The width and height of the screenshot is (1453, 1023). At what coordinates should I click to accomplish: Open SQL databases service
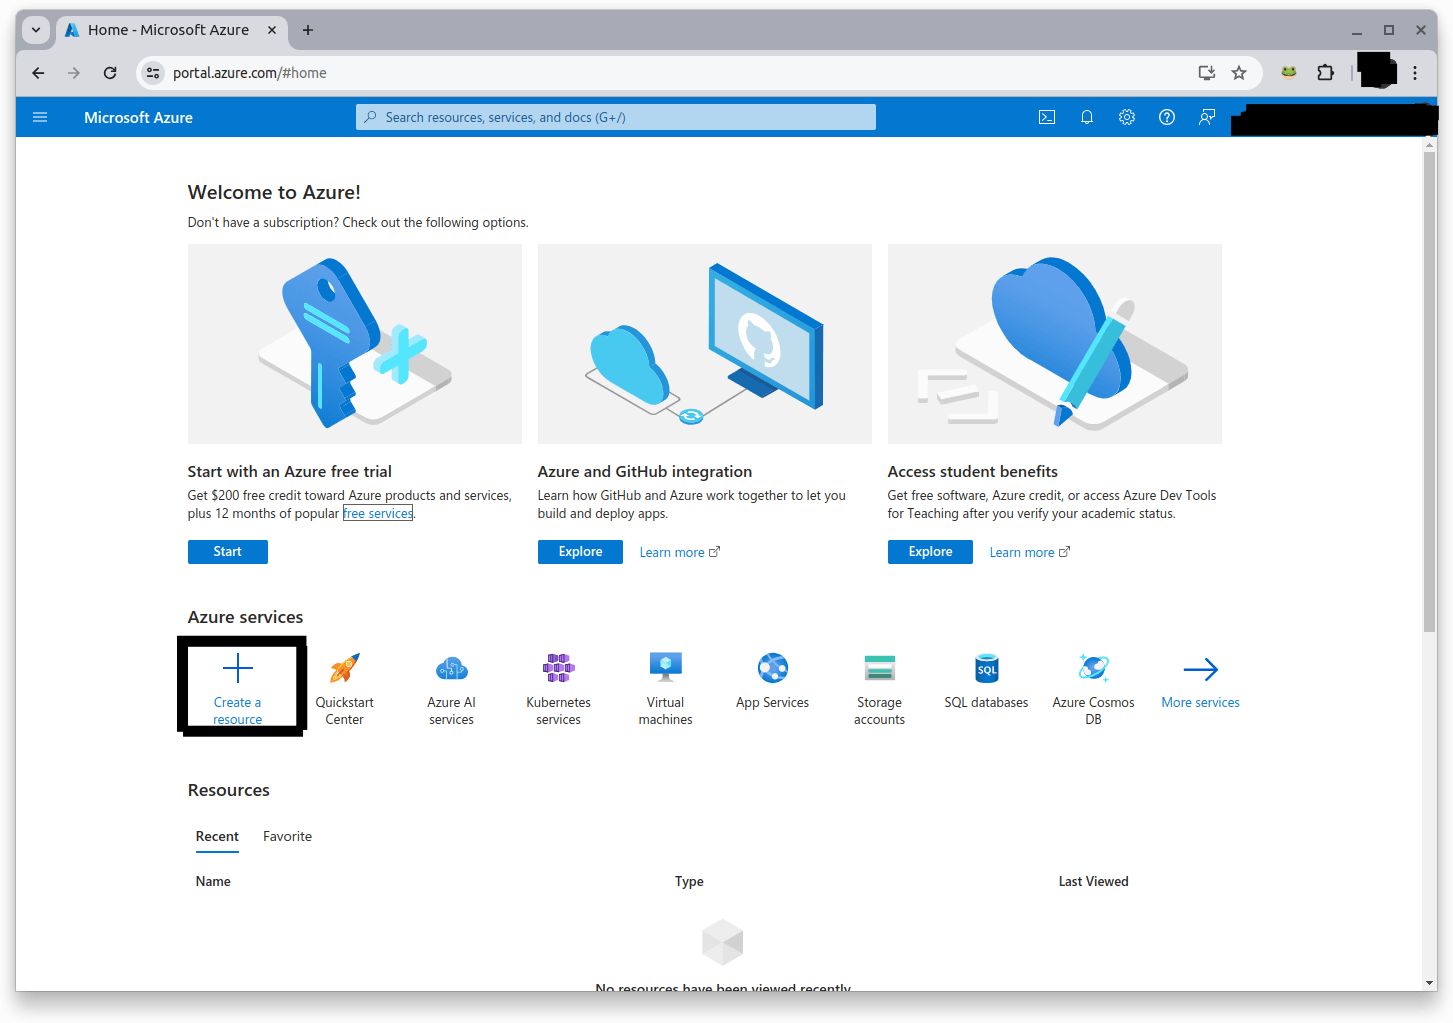[986, 680]
